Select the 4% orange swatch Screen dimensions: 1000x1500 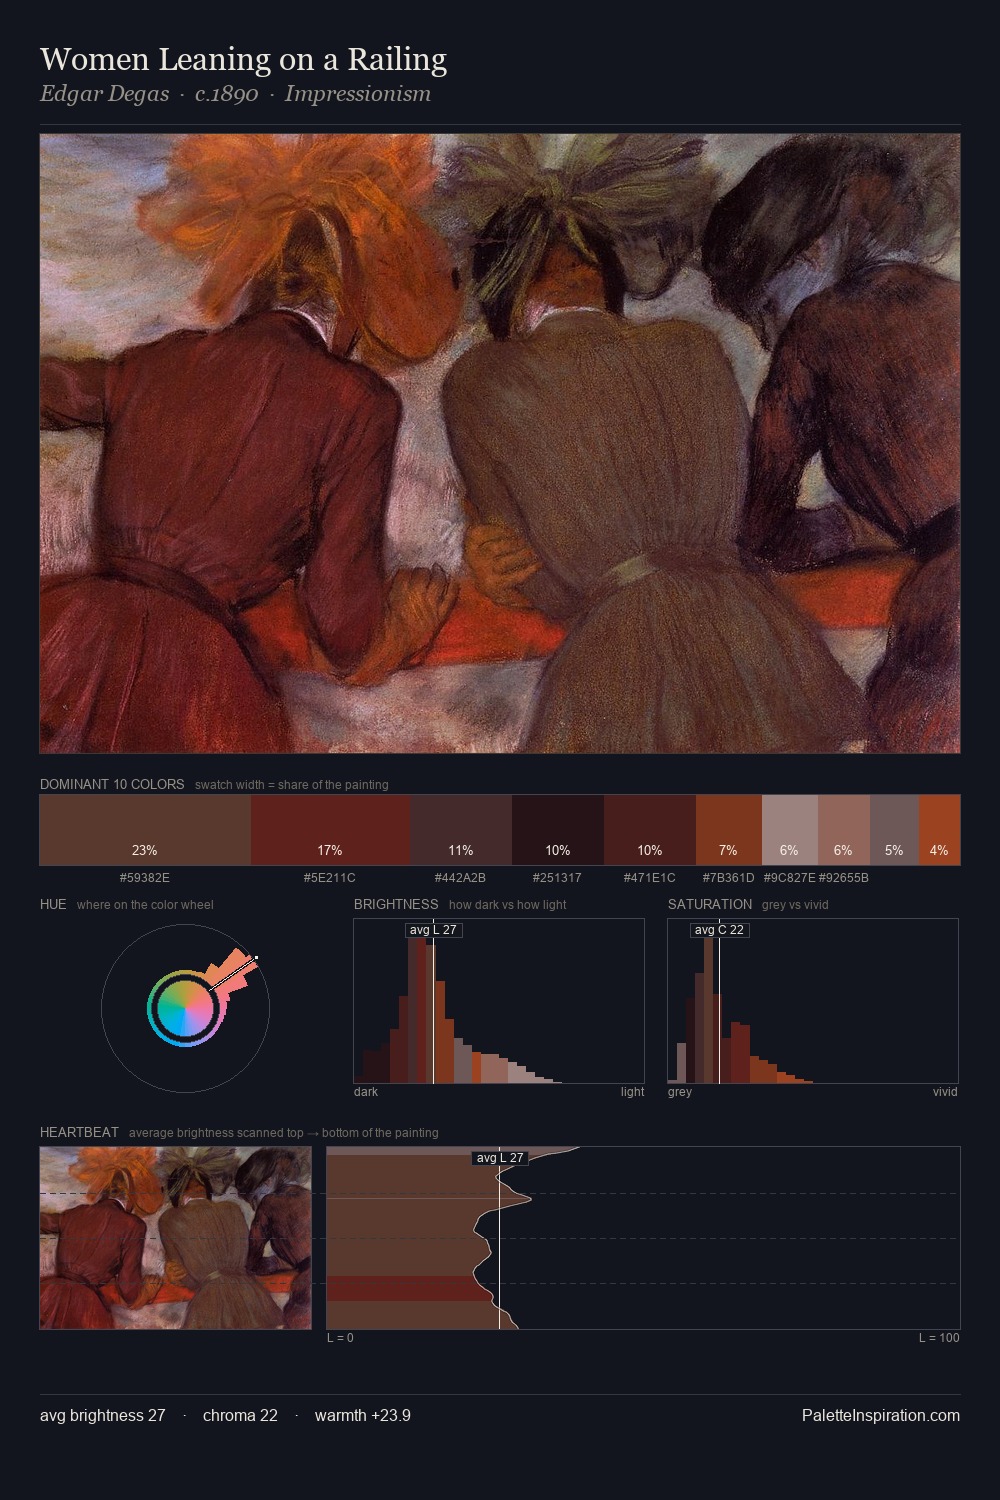coord(939,830)
